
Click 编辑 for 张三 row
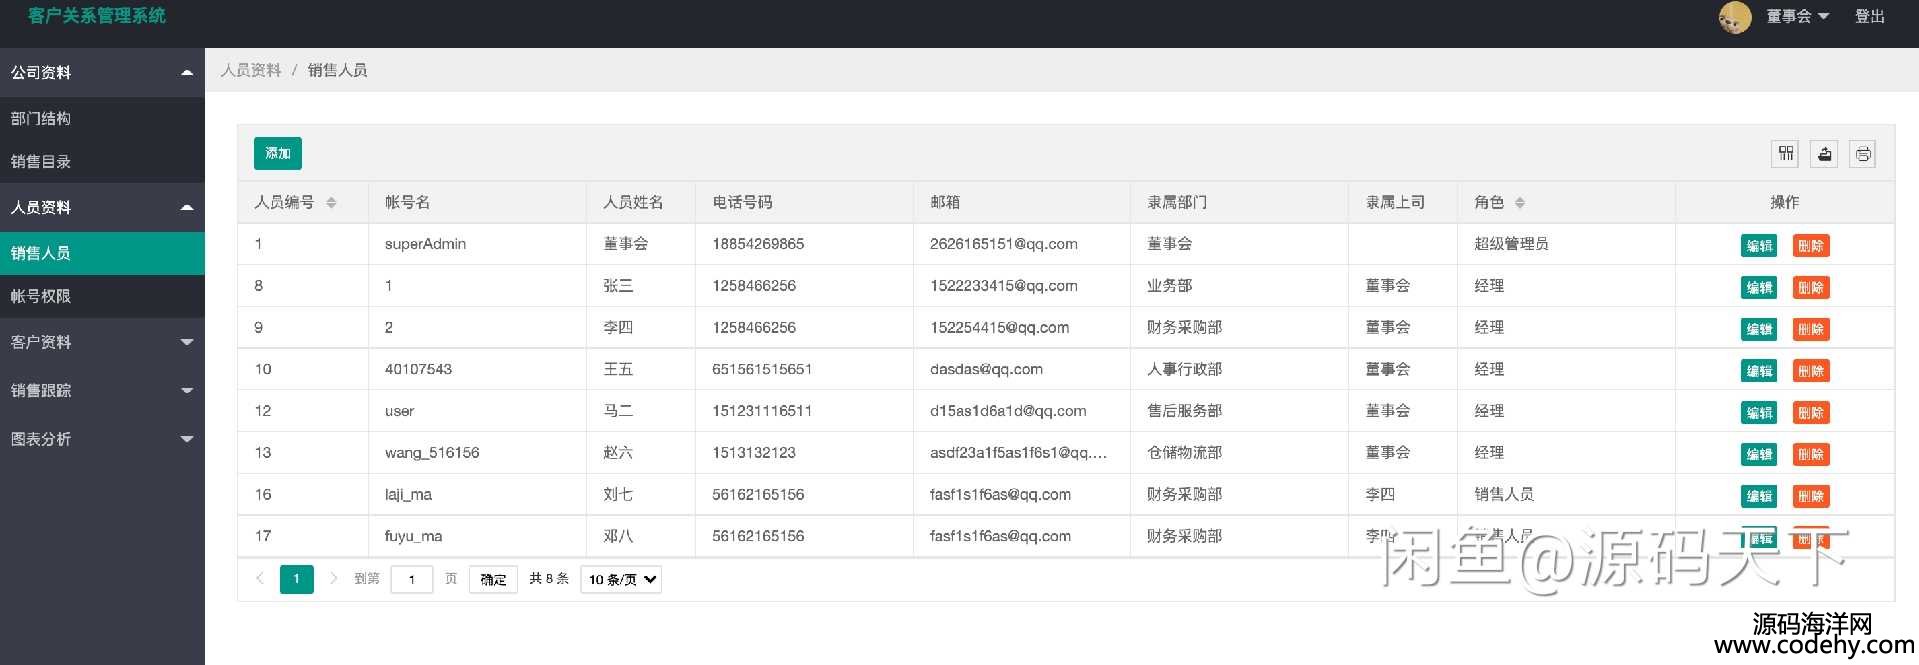1759,288
